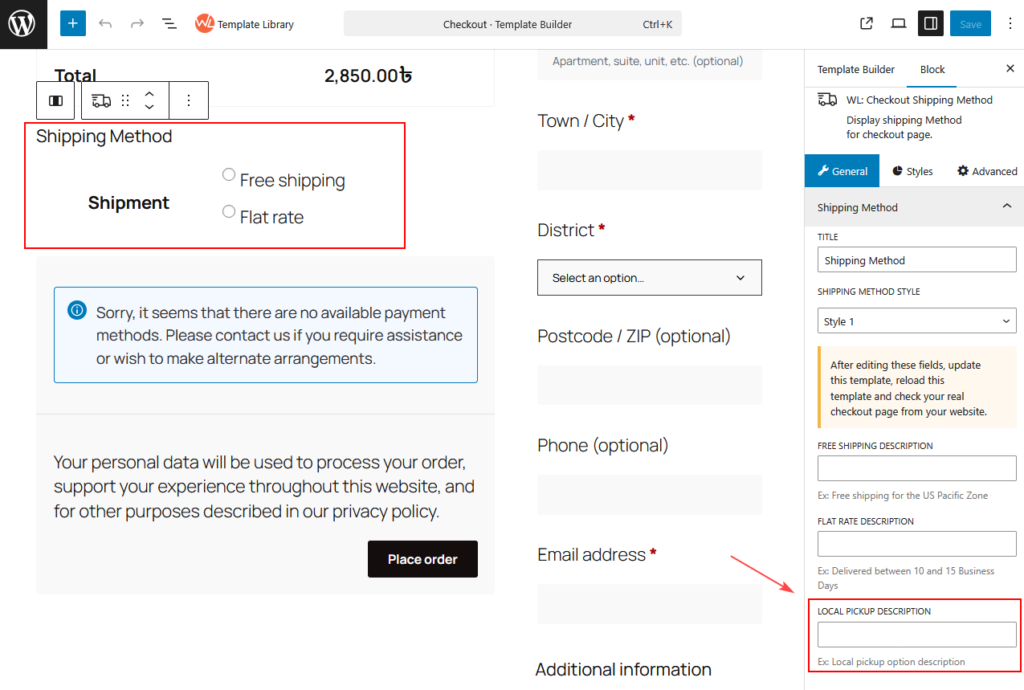Toggle the settings sidebar panel icon
Viewport: 1024px width, 690px height.
click(931, 23)
